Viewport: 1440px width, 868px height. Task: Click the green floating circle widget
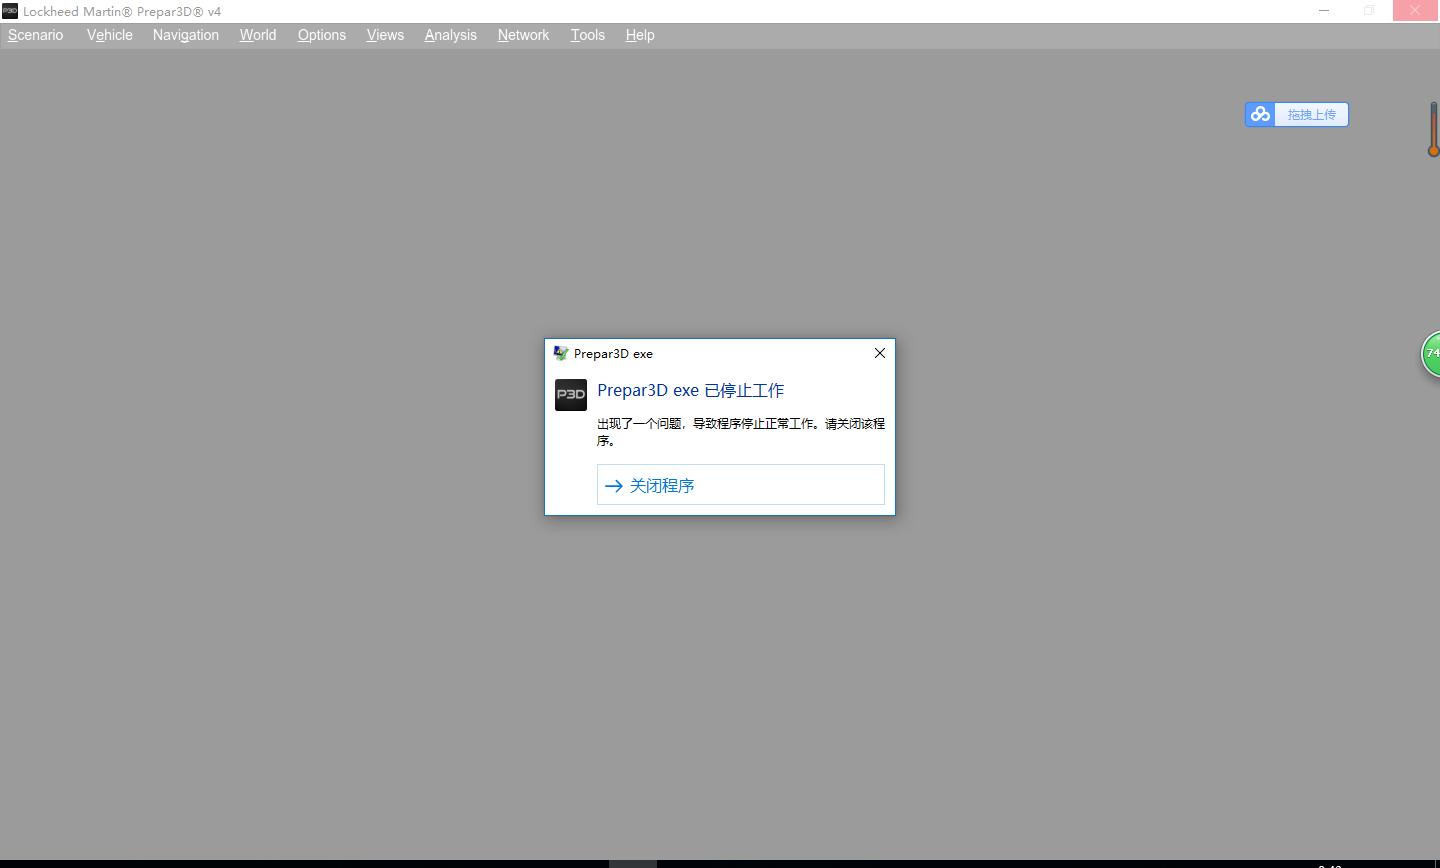pos(1431,354)
